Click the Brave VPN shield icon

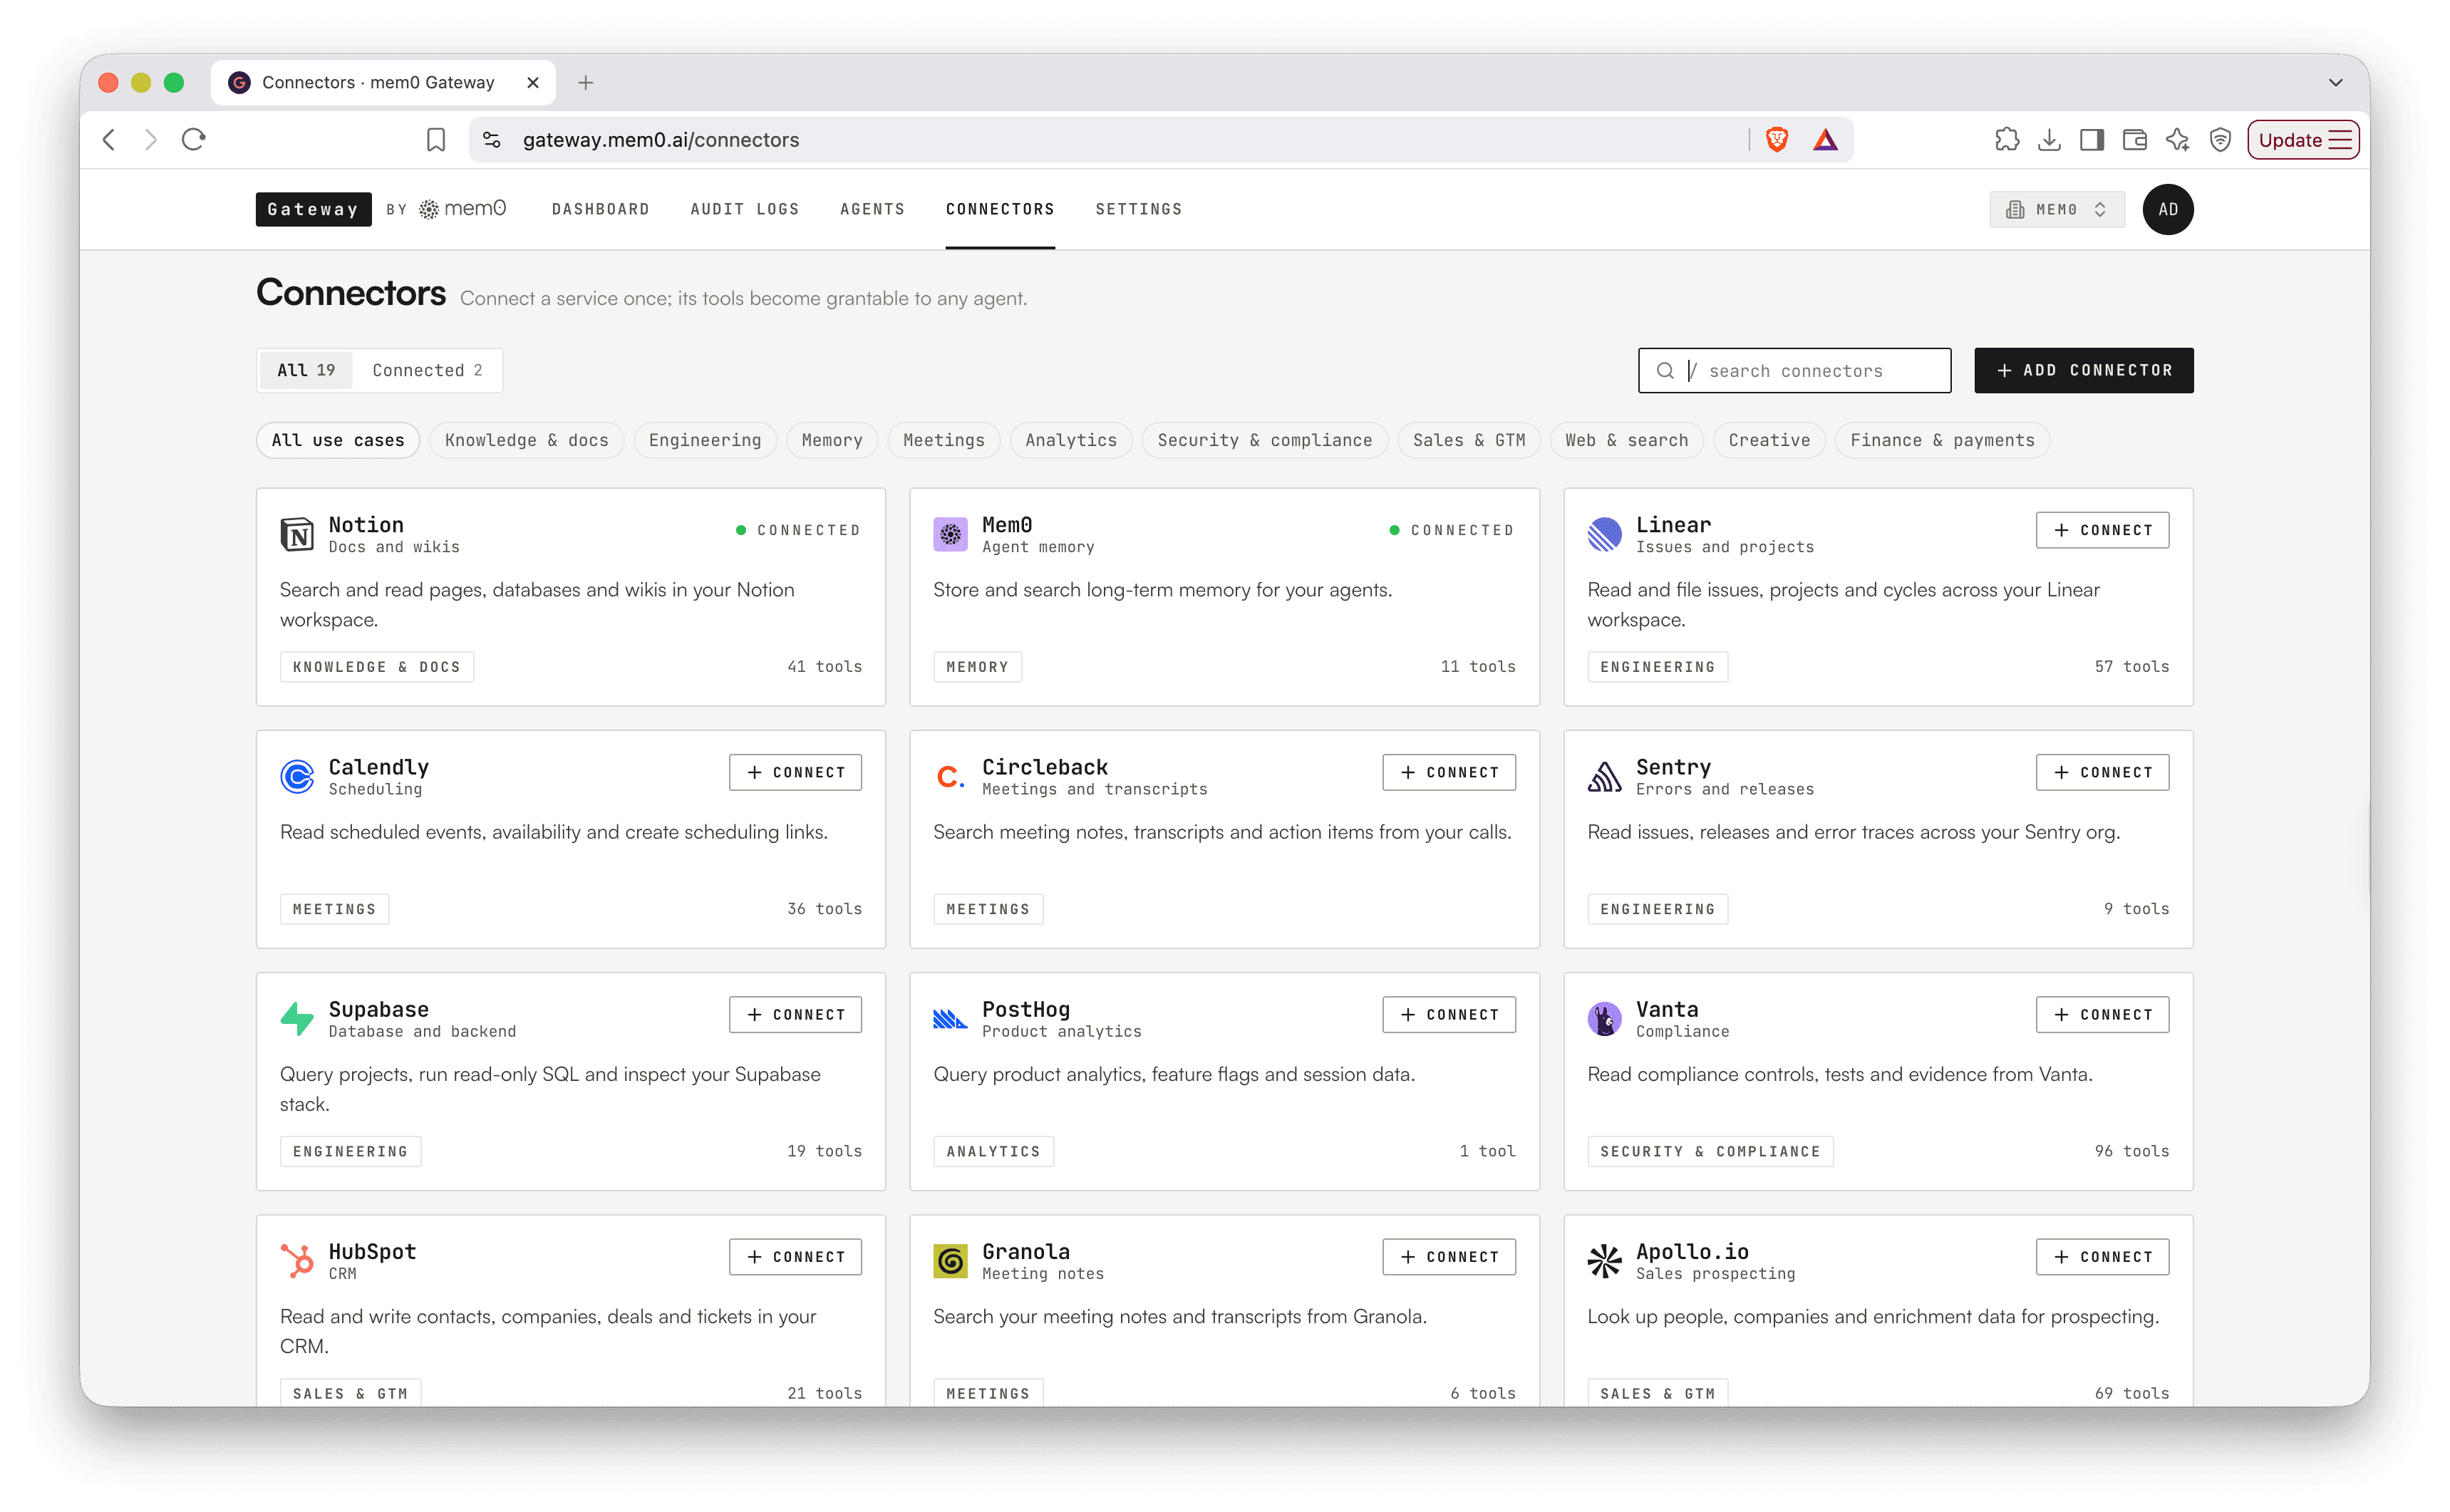click(x=2220, y=140)
